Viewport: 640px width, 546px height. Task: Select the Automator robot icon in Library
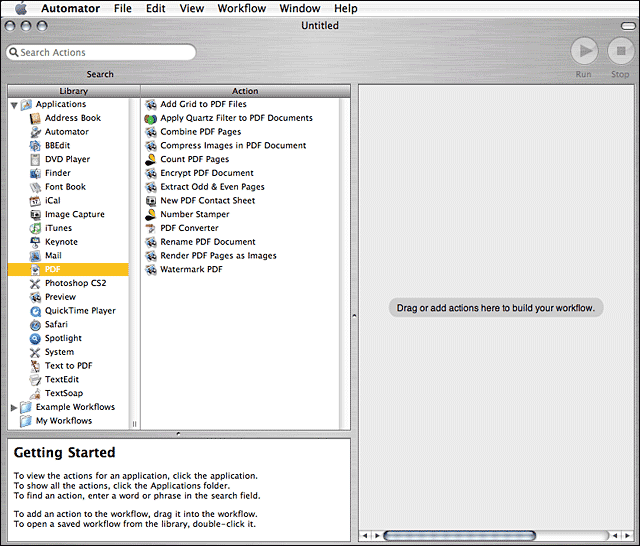pos(35,132)
